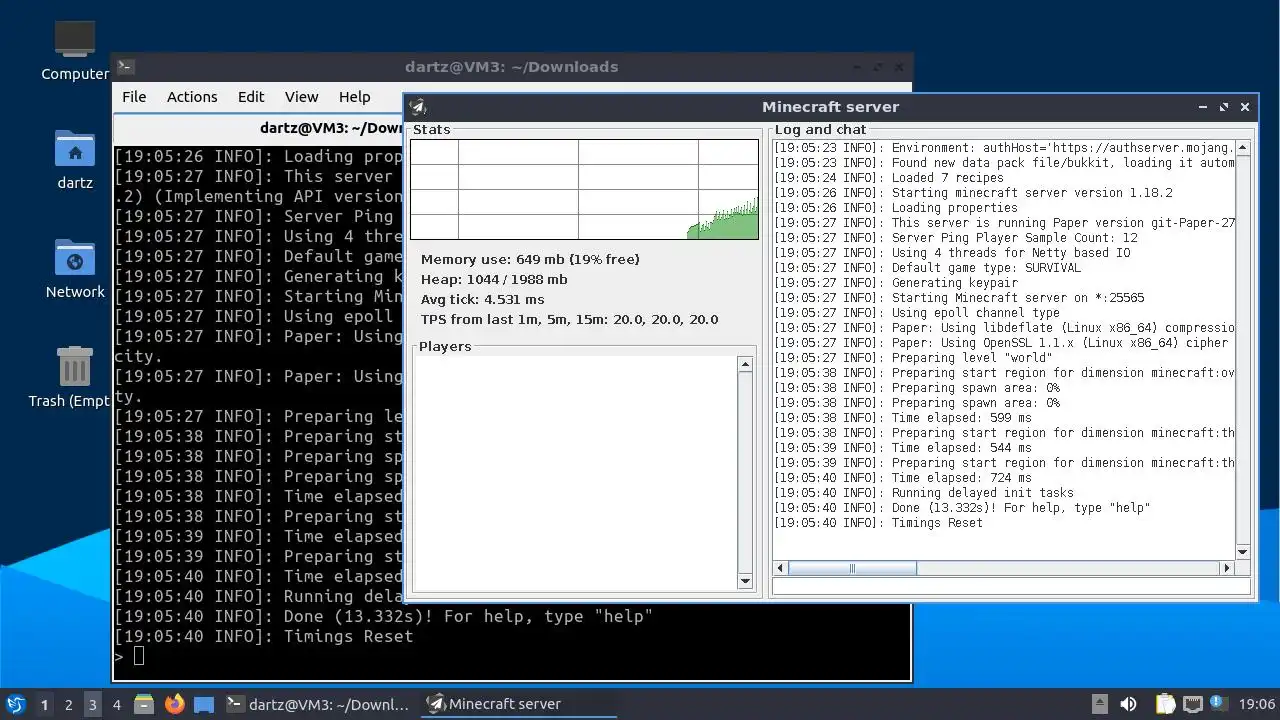Click log horizontal scroll right arrow
Screen dimensions: 1280x720
coord(1227,568)
